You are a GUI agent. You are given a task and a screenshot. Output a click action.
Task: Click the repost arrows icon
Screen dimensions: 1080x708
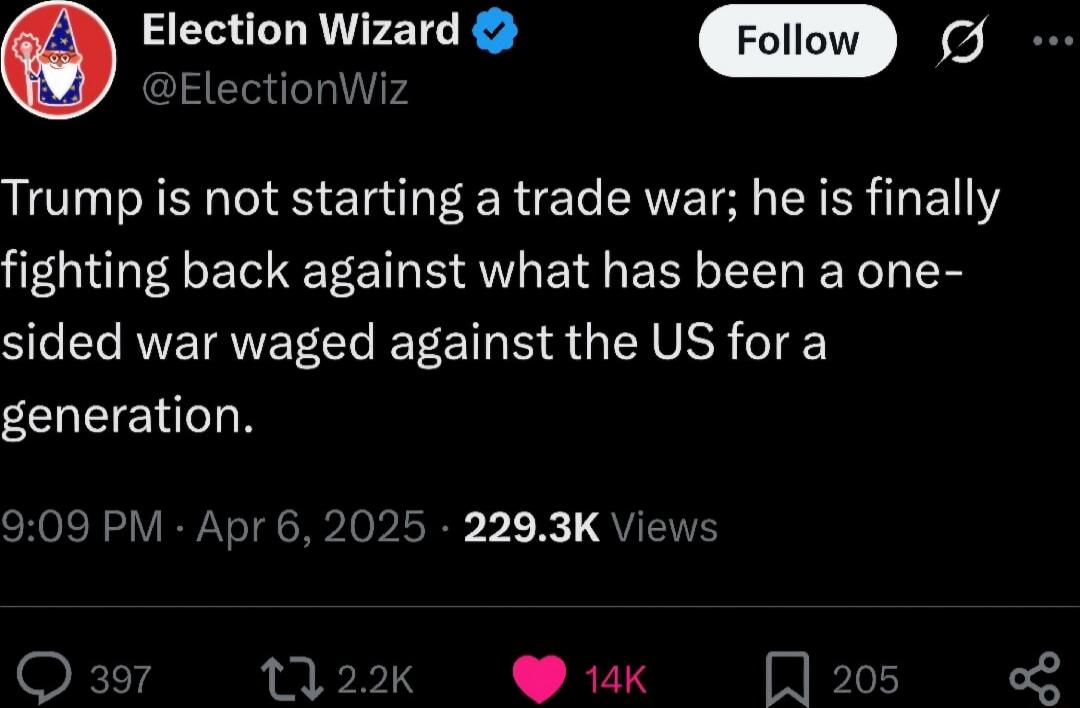coord(291,678)
